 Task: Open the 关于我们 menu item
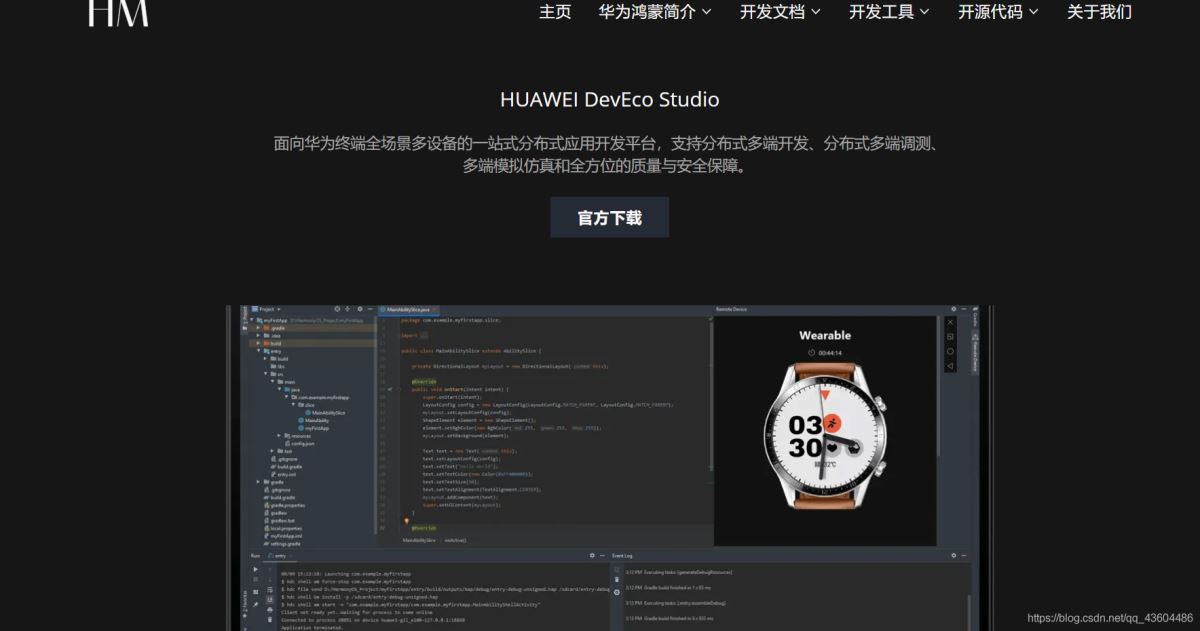[1098, 13]
